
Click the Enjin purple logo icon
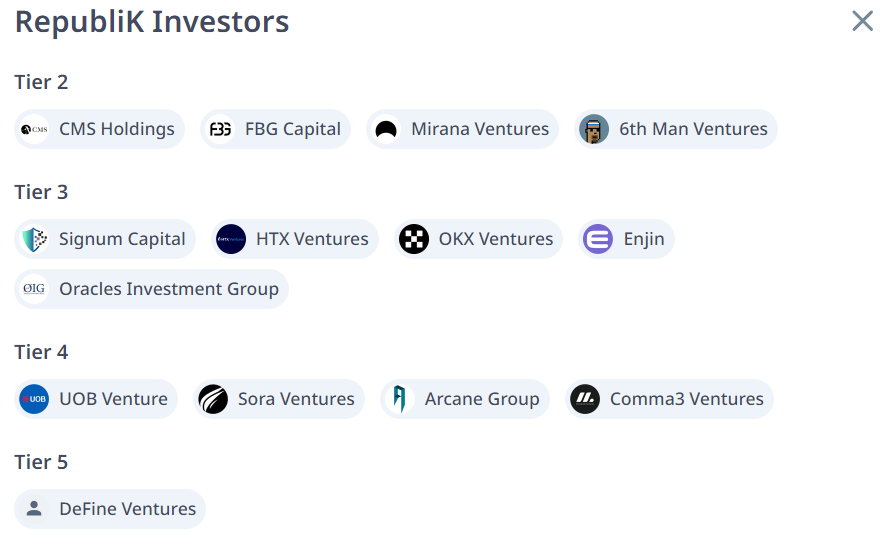[598, 239]
